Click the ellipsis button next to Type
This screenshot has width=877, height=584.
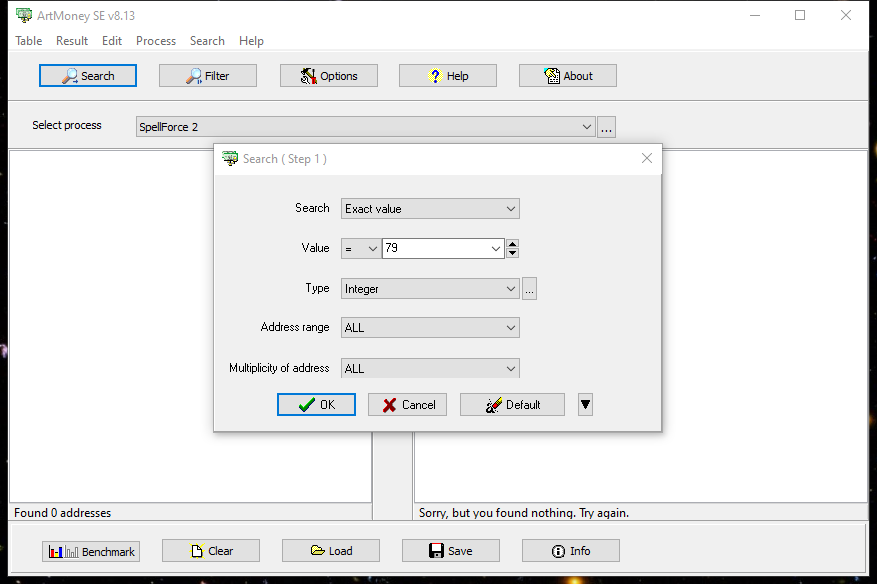(x=530, y=289)
